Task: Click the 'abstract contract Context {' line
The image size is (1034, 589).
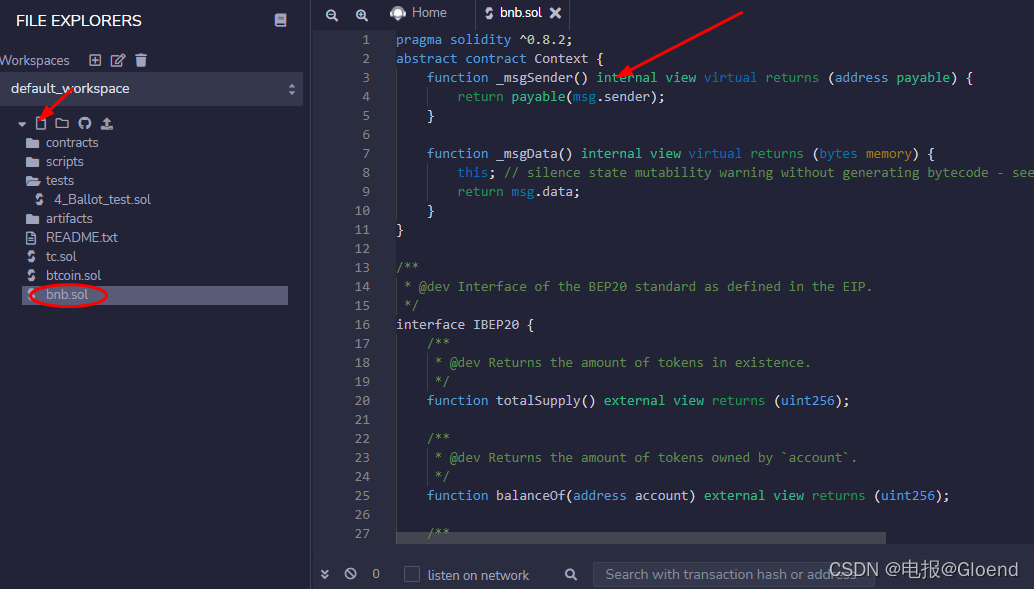Action: tap(499, 59)
